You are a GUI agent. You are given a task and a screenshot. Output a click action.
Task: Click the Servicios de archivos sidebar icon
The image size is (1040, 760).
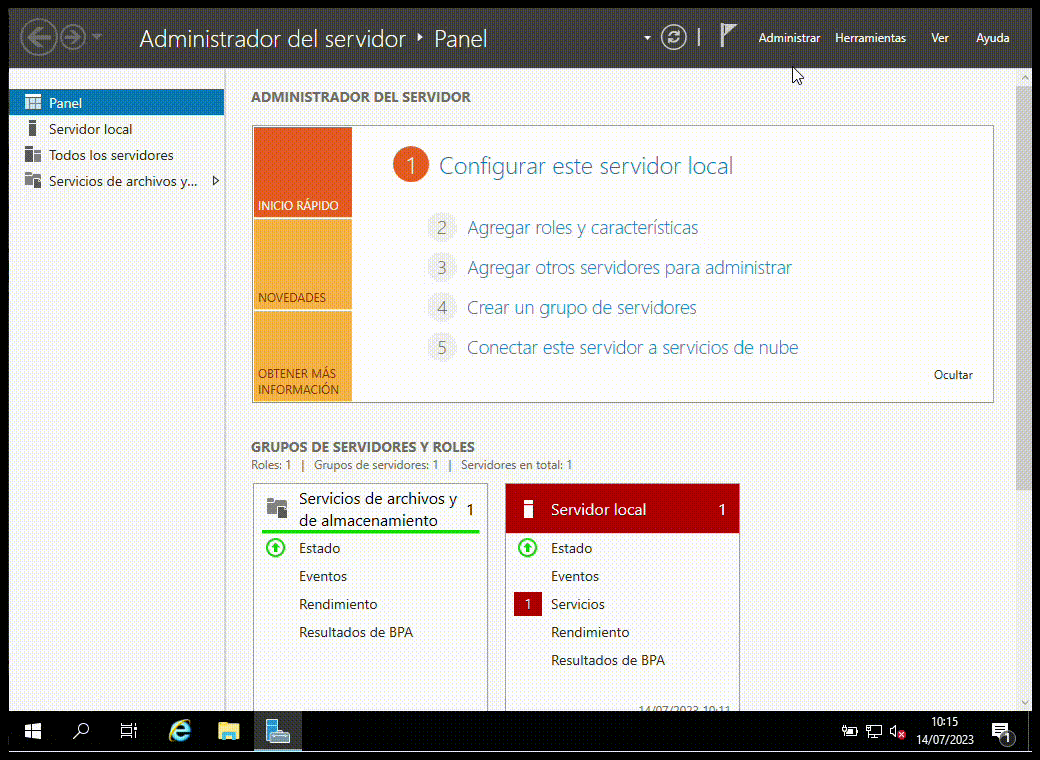click(x=32, y=180)
